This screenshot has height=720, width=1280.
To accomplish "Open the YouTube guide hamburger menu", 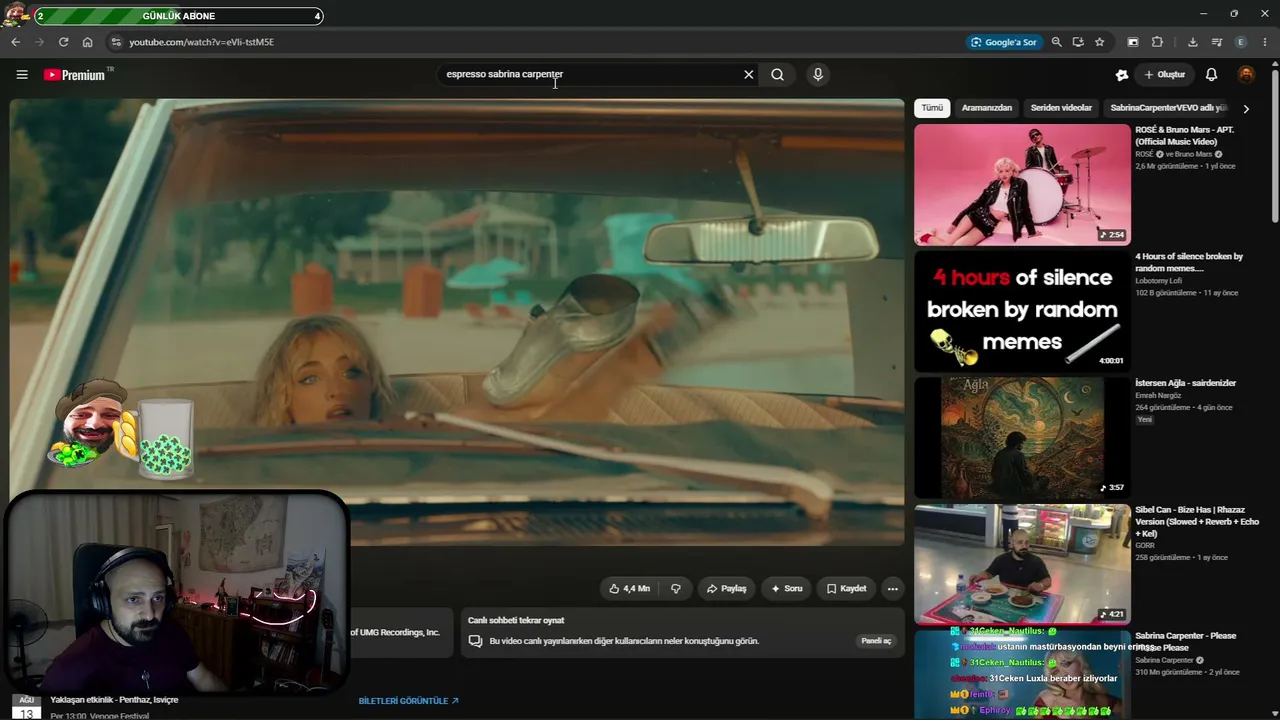I will 22,75.
